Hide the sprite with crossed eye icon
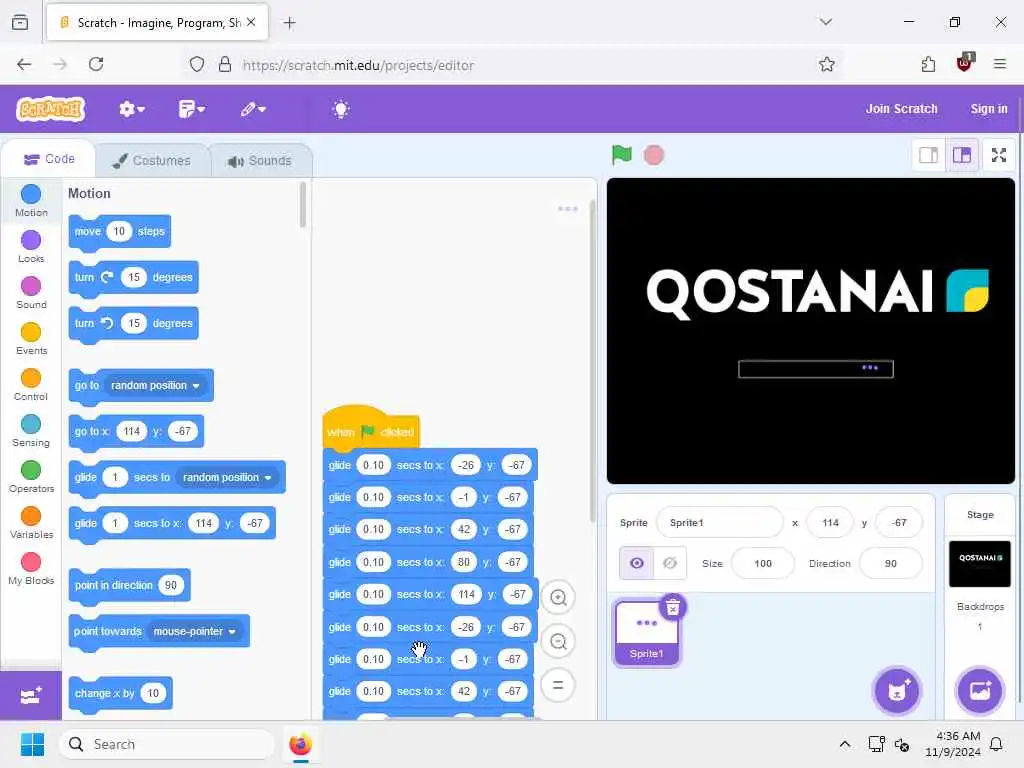This screenshot has width=1024, height=768. (x=669, y=563)
